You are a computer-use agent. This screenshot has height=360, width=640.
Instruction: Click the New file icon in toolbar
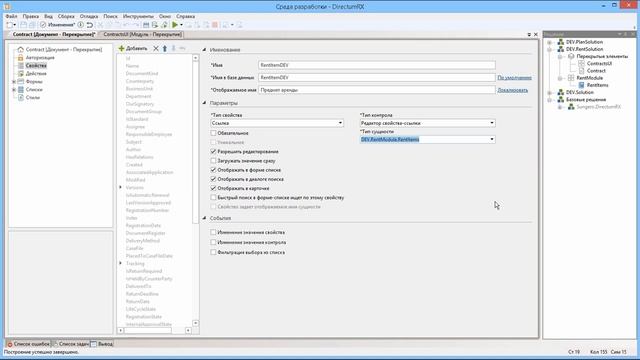click(x=10, y=25)
